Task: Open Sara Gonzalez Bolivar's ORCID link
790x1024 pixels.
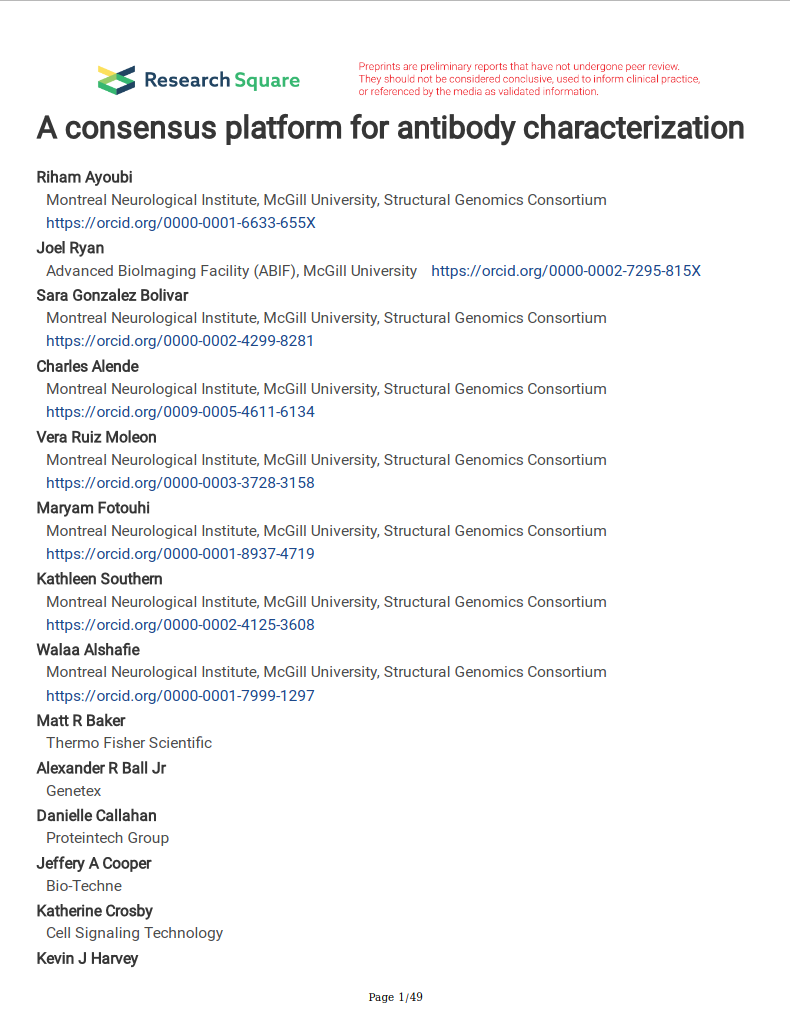Action: [180, 341]
